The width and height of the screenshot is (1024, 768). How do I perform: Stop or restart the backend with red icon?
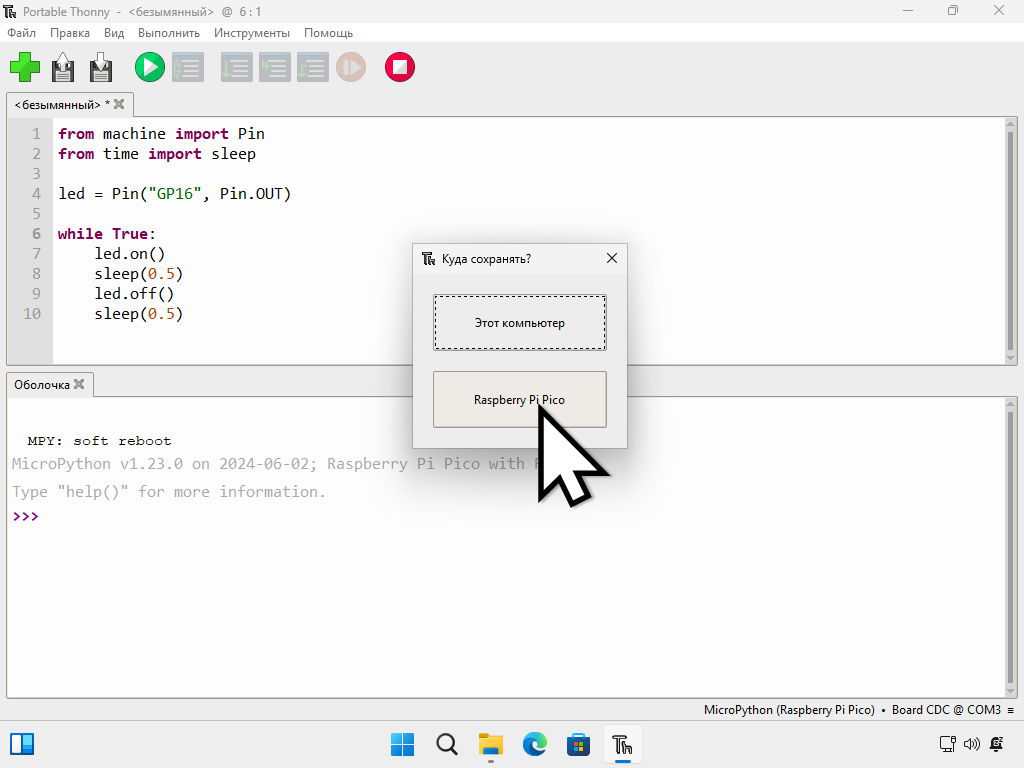400,67
